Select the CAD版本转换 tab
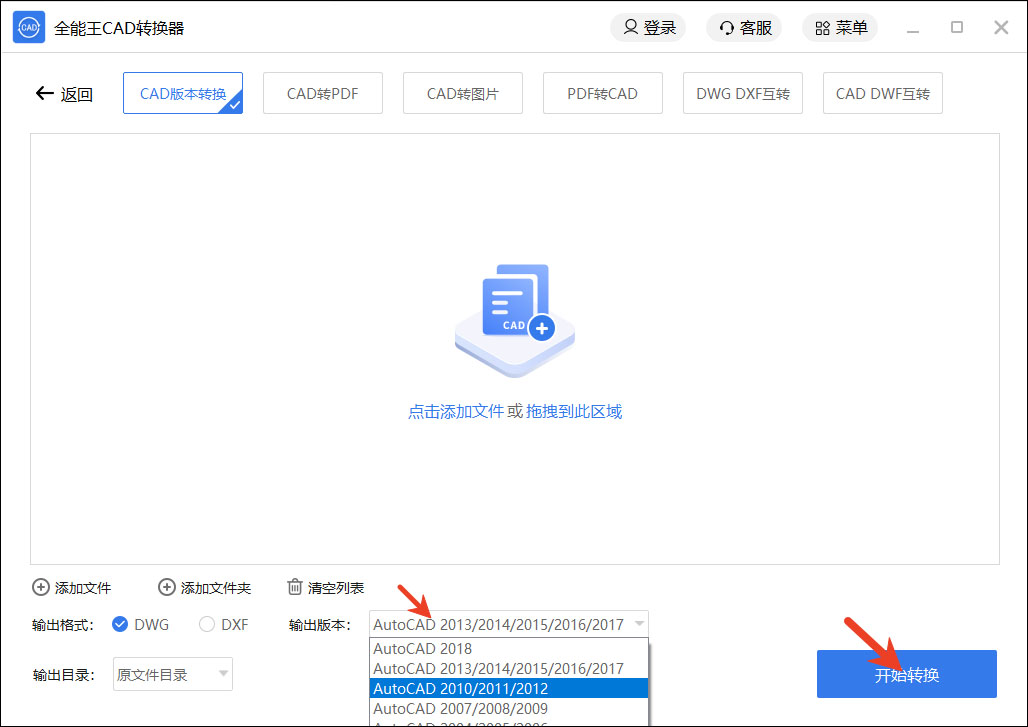The image size is (1028, 727). click(183, 93)
